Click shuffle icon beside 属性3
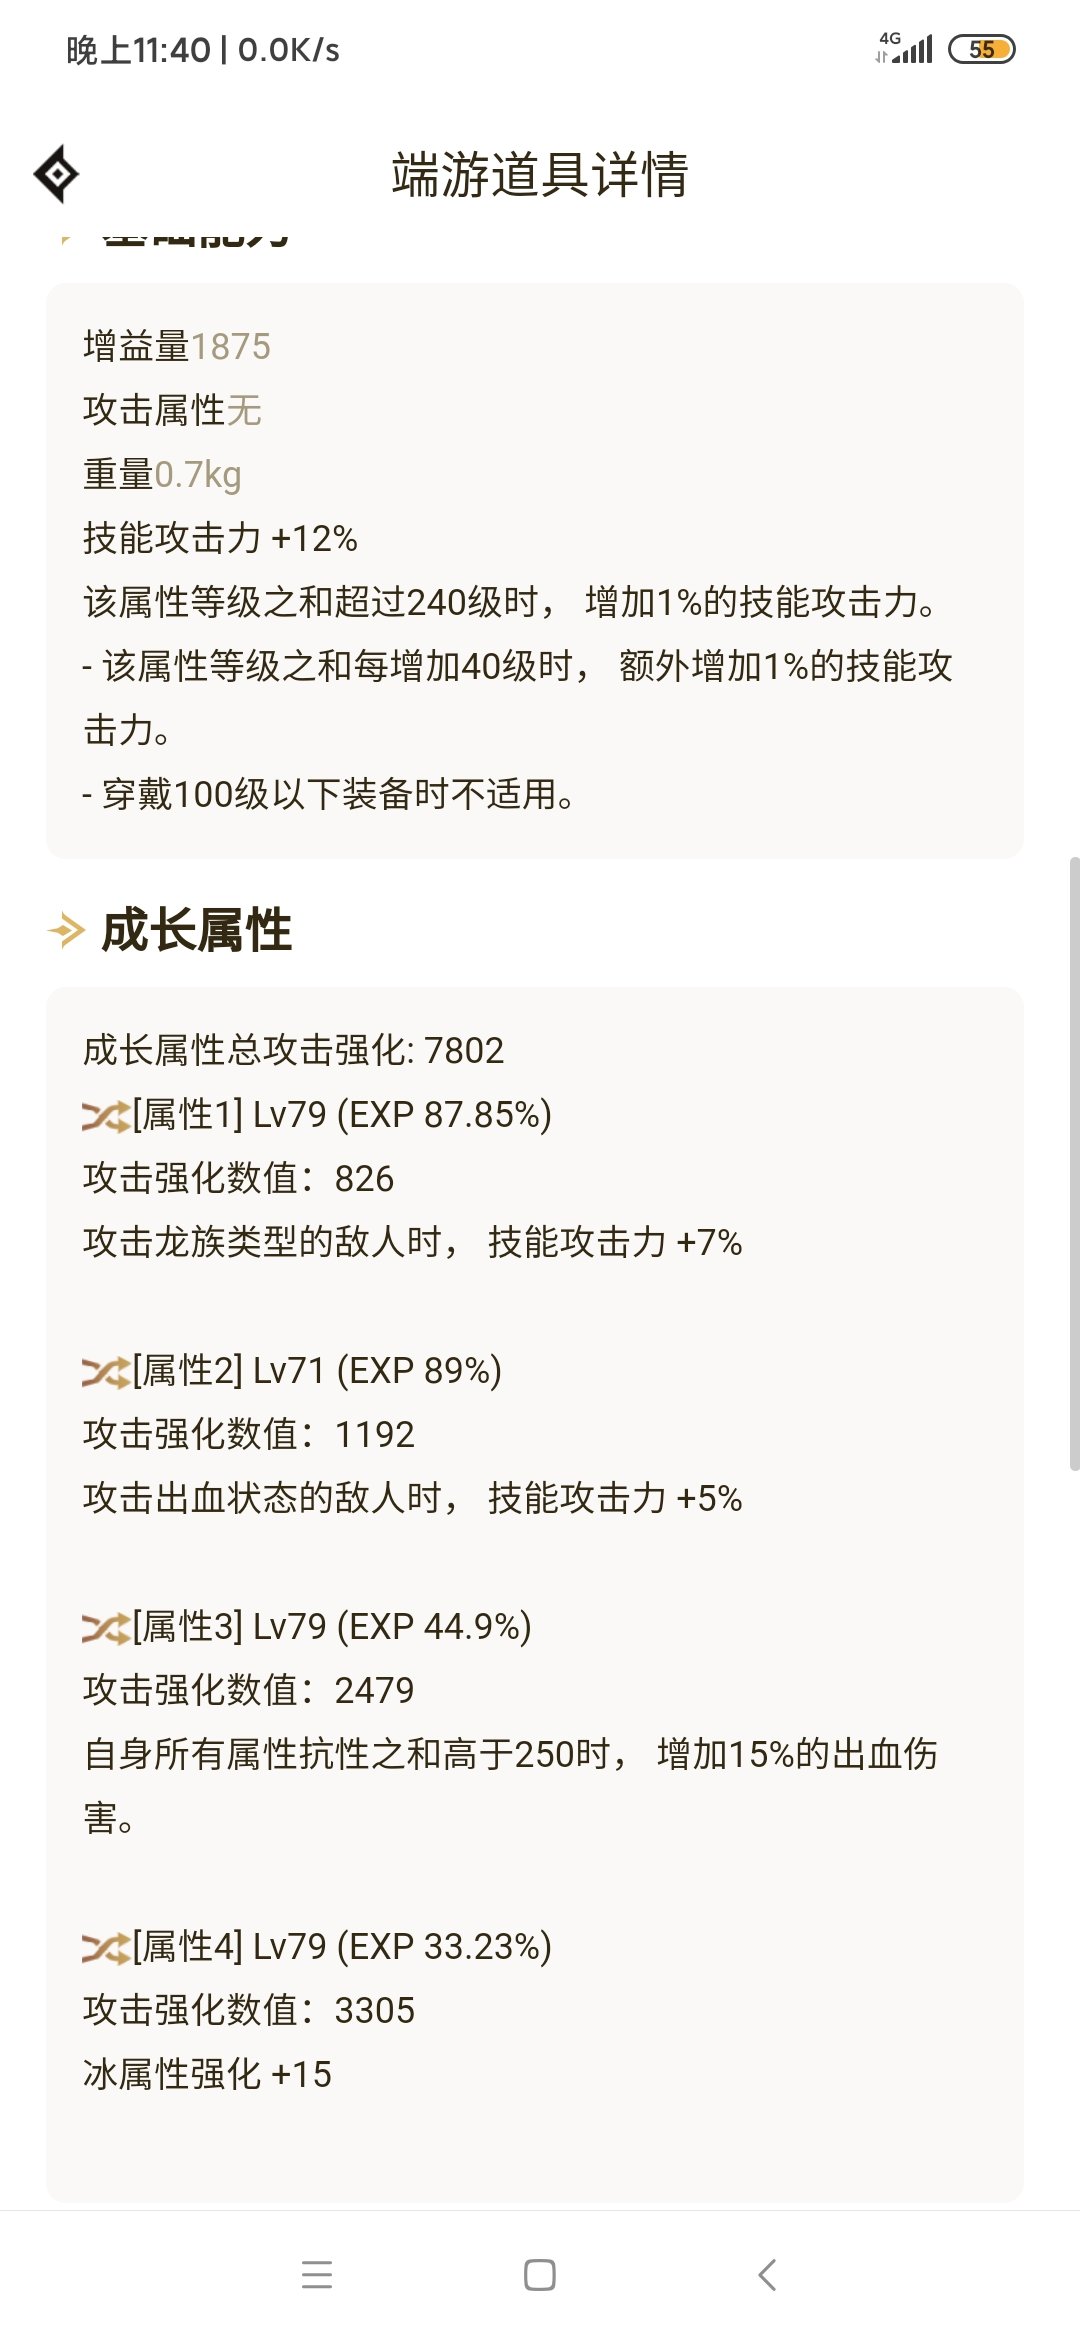The width and height of the screenshot is (1080, 2340). point(106,1627)
